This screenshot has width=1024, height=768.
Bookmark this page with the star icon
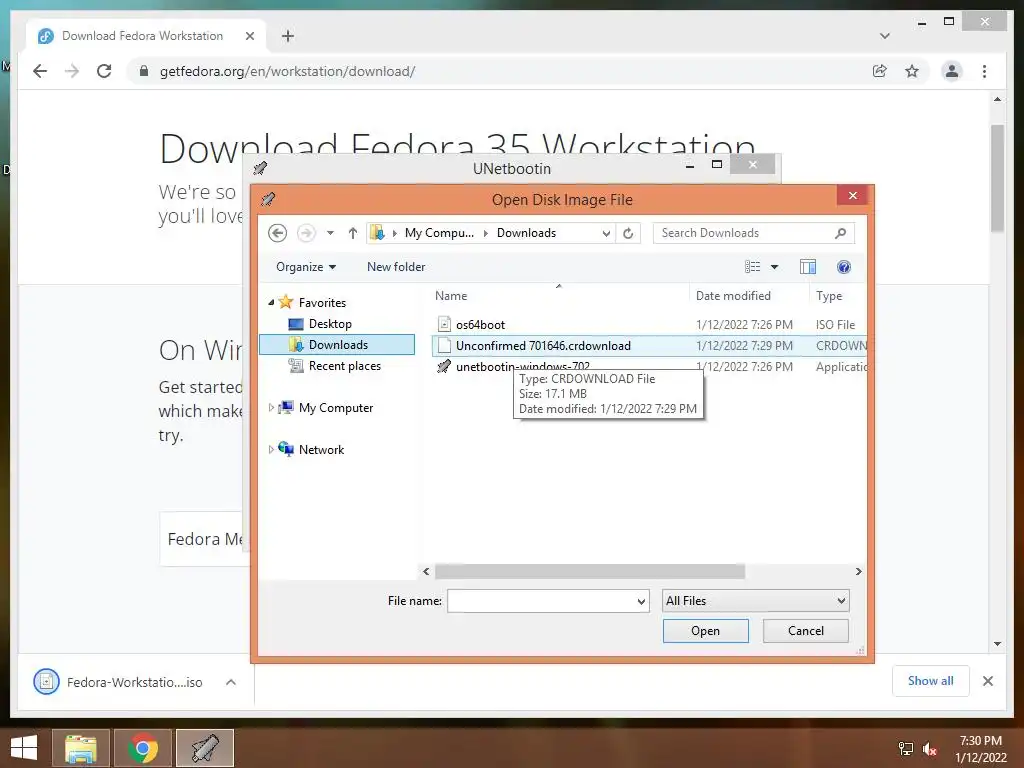click(x=912, y=71)
